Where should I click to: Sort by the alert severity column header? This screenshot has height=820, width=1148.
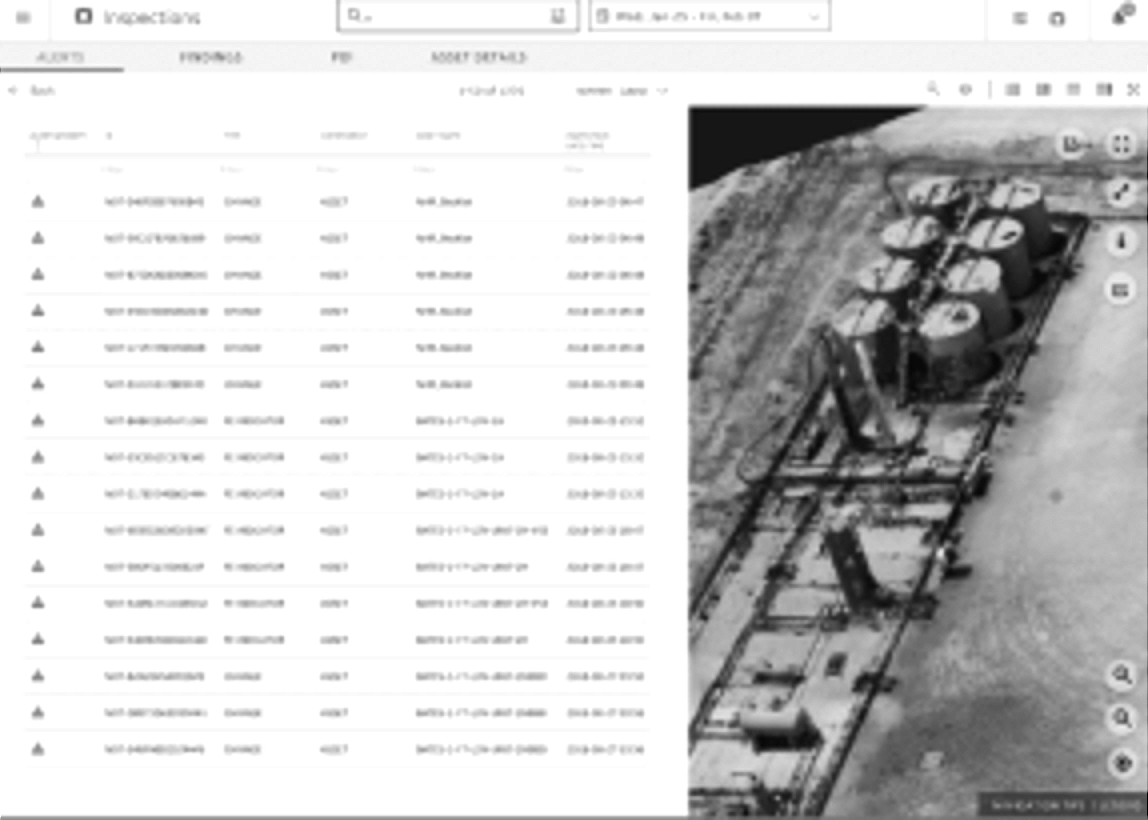tap(57, 136)
